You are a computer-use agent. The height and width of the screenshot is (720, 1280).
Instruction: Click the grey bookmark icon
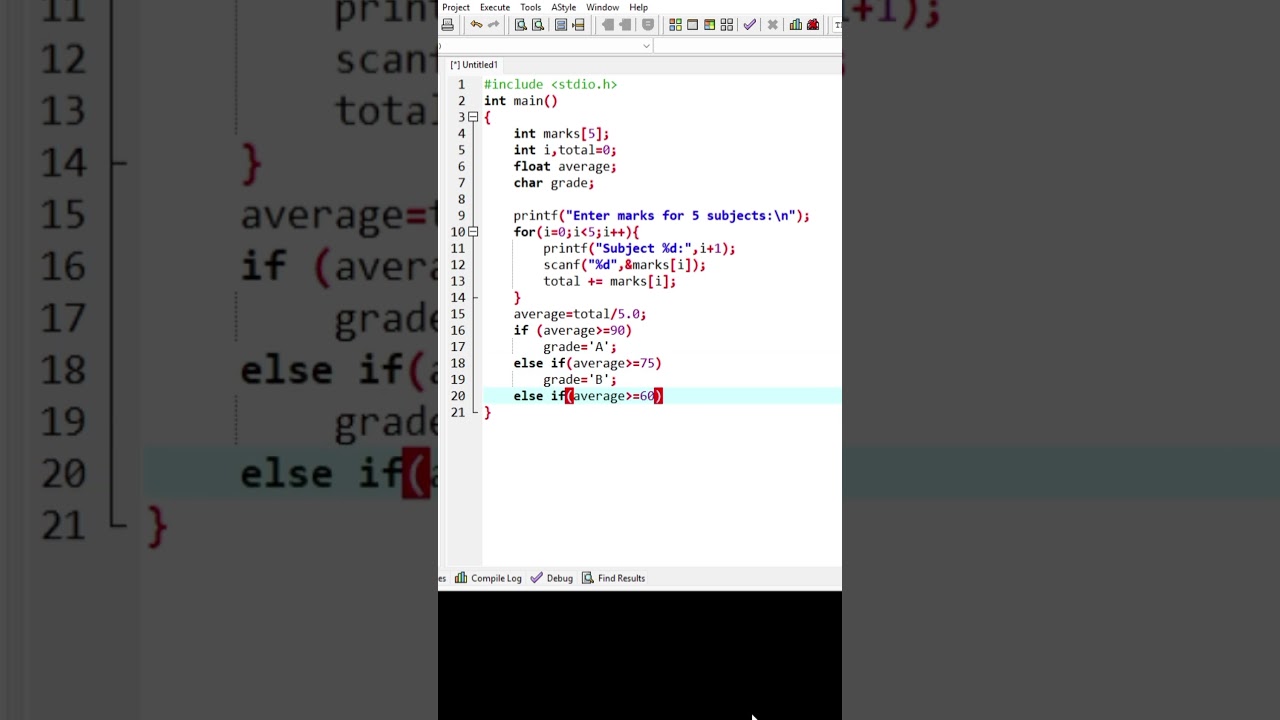point(648,25)
